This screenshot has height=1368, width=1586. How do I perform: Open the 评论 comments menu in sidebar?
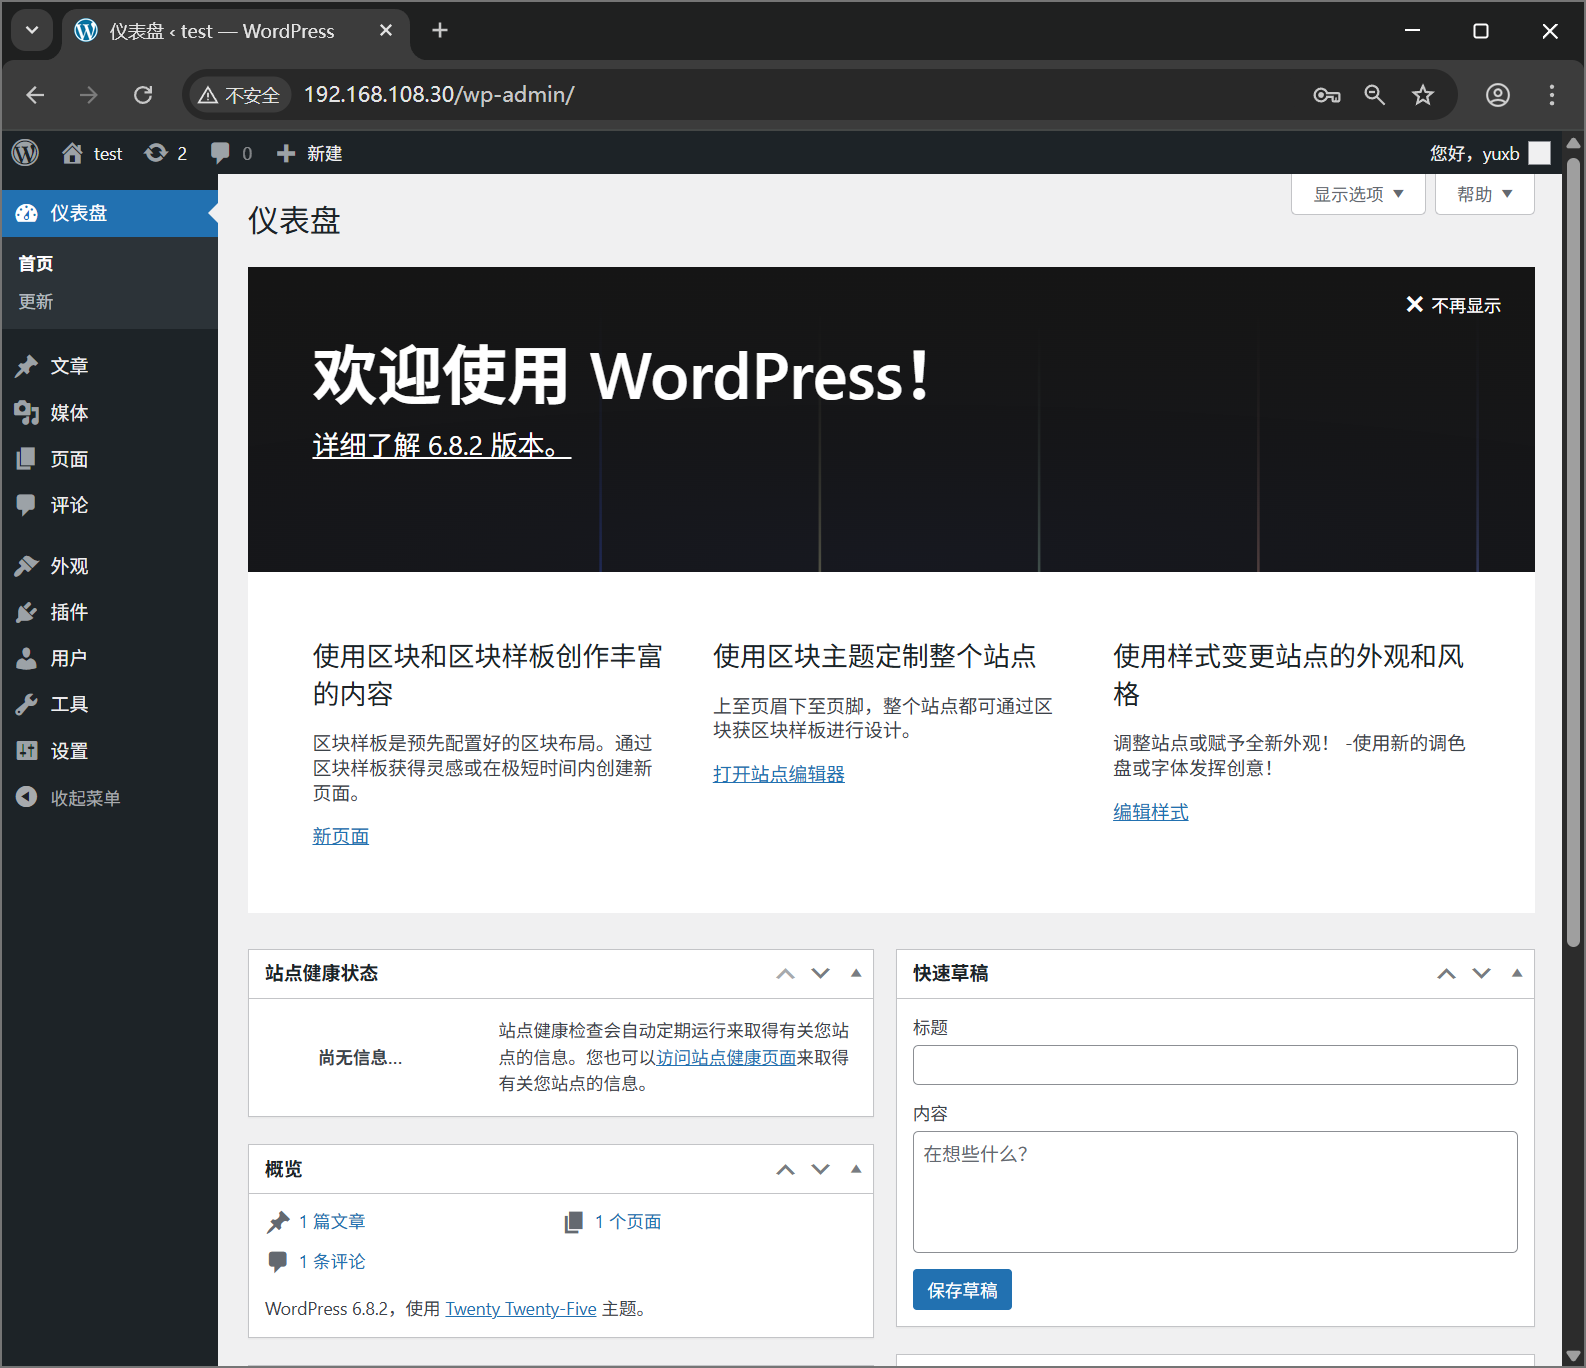[x=109, y=505]
